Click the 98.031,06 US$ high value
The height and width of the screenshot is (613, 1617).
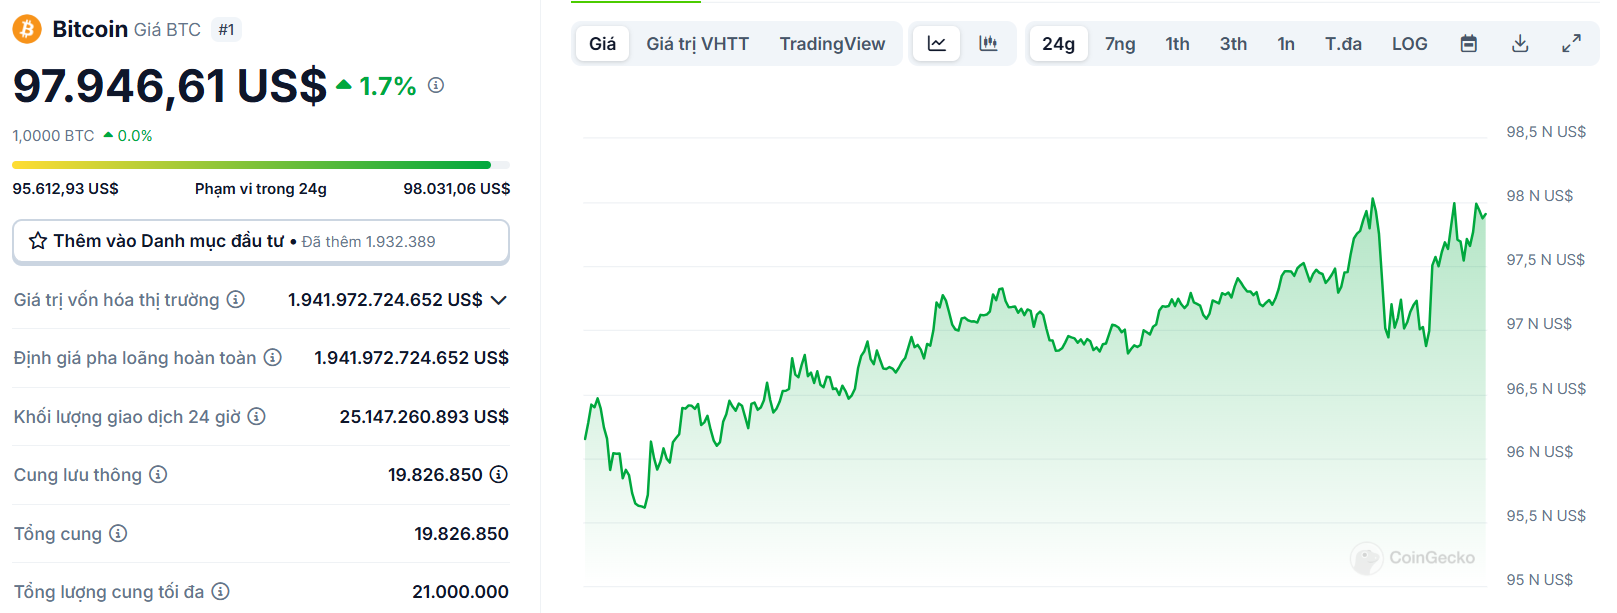457,188
